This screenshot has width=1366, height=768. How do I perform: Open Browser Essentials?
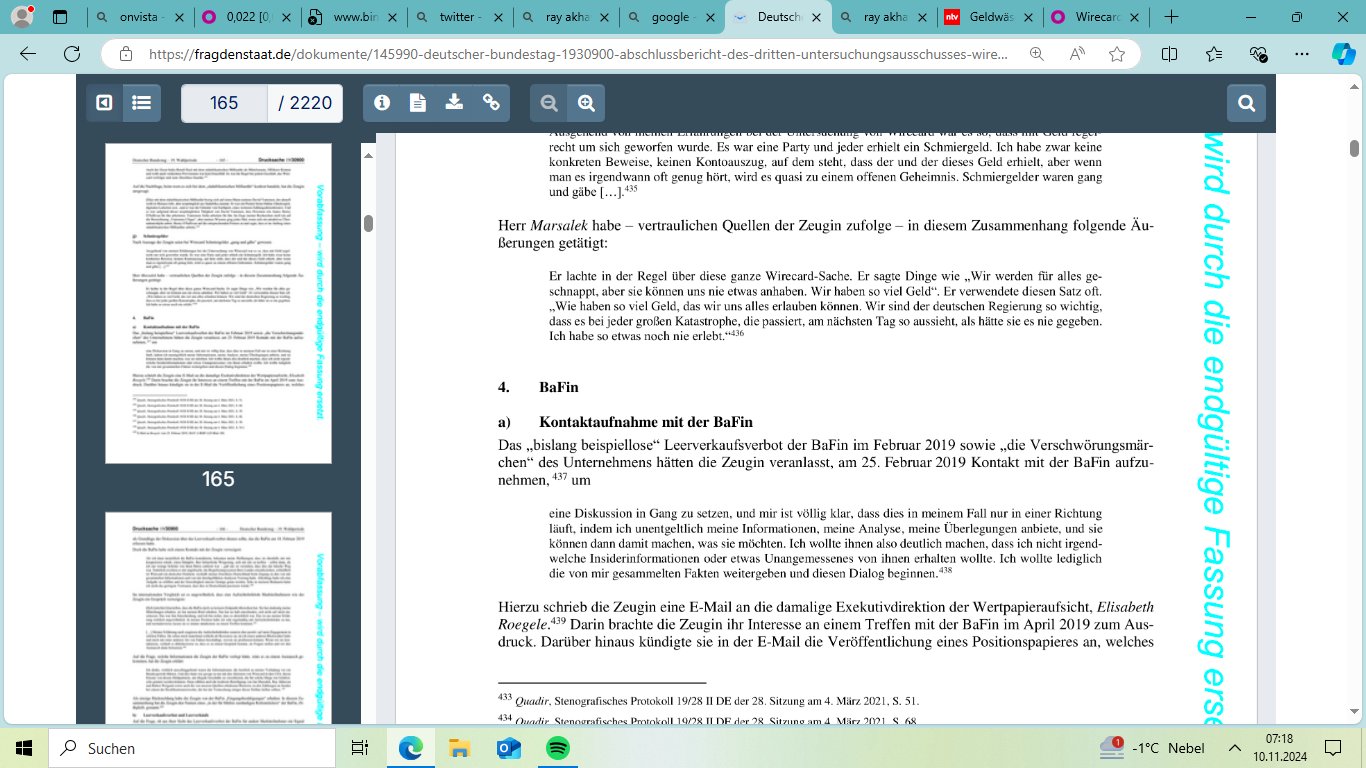click(x=1257, y=54)
